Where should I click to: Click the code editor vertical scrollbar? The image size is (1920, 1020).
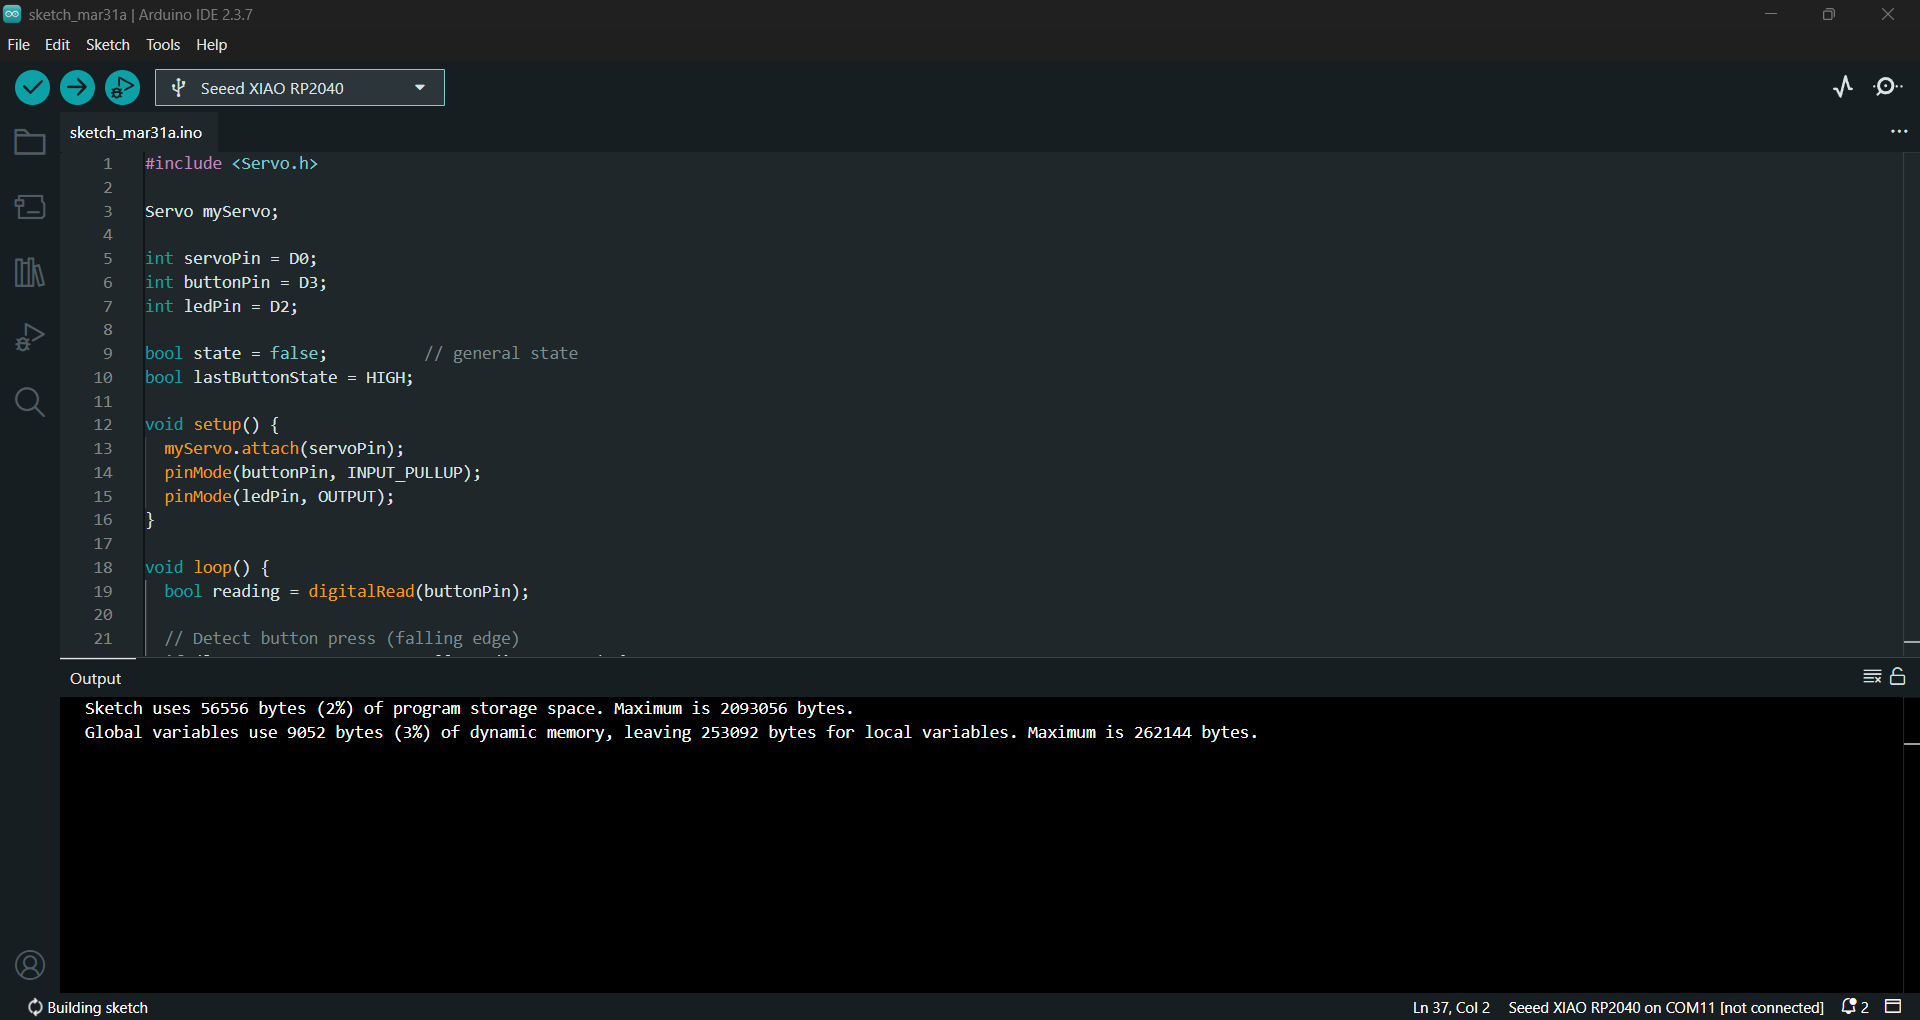click(x=1911, y=404)
